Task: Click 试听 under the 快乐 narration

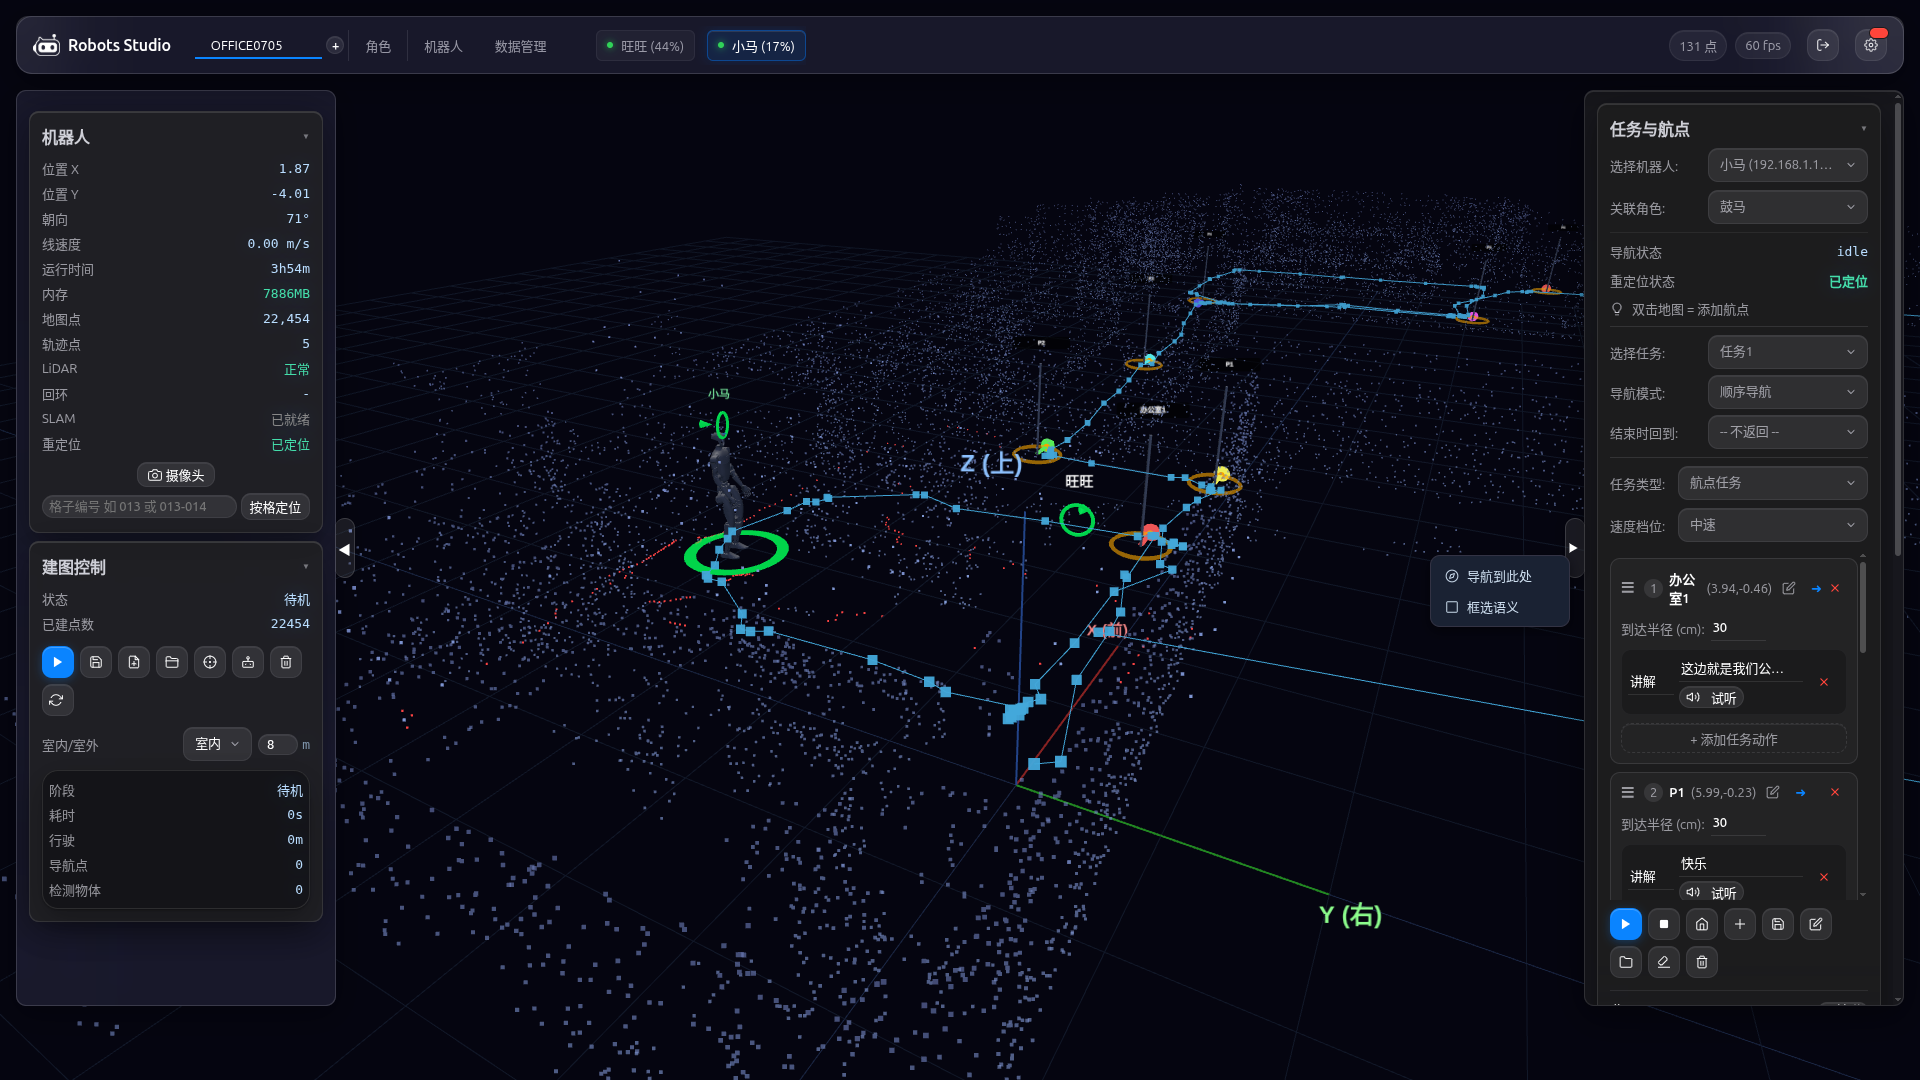Action: pyautogui.click(x=1712, y=893)
